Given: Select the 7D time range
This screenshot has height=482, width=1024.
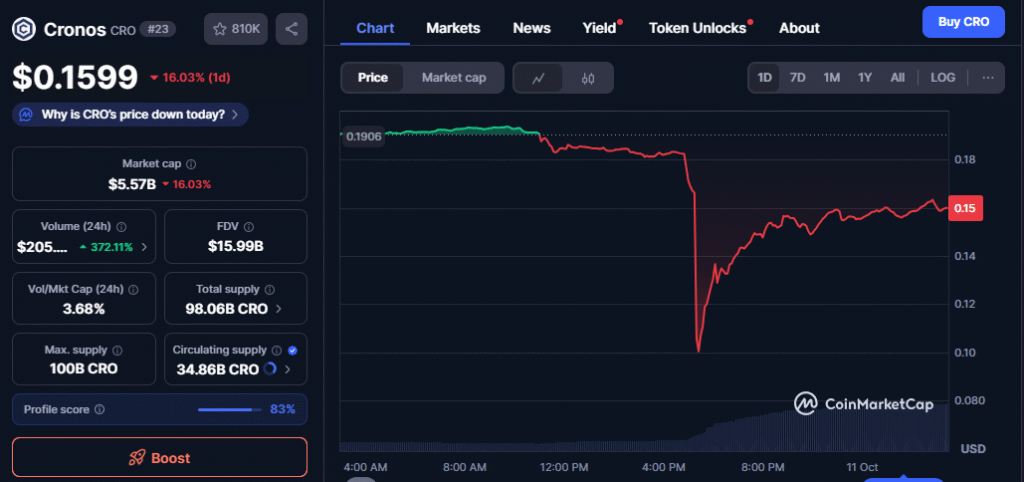Looking at the screenshot, I should coord(797,78).
